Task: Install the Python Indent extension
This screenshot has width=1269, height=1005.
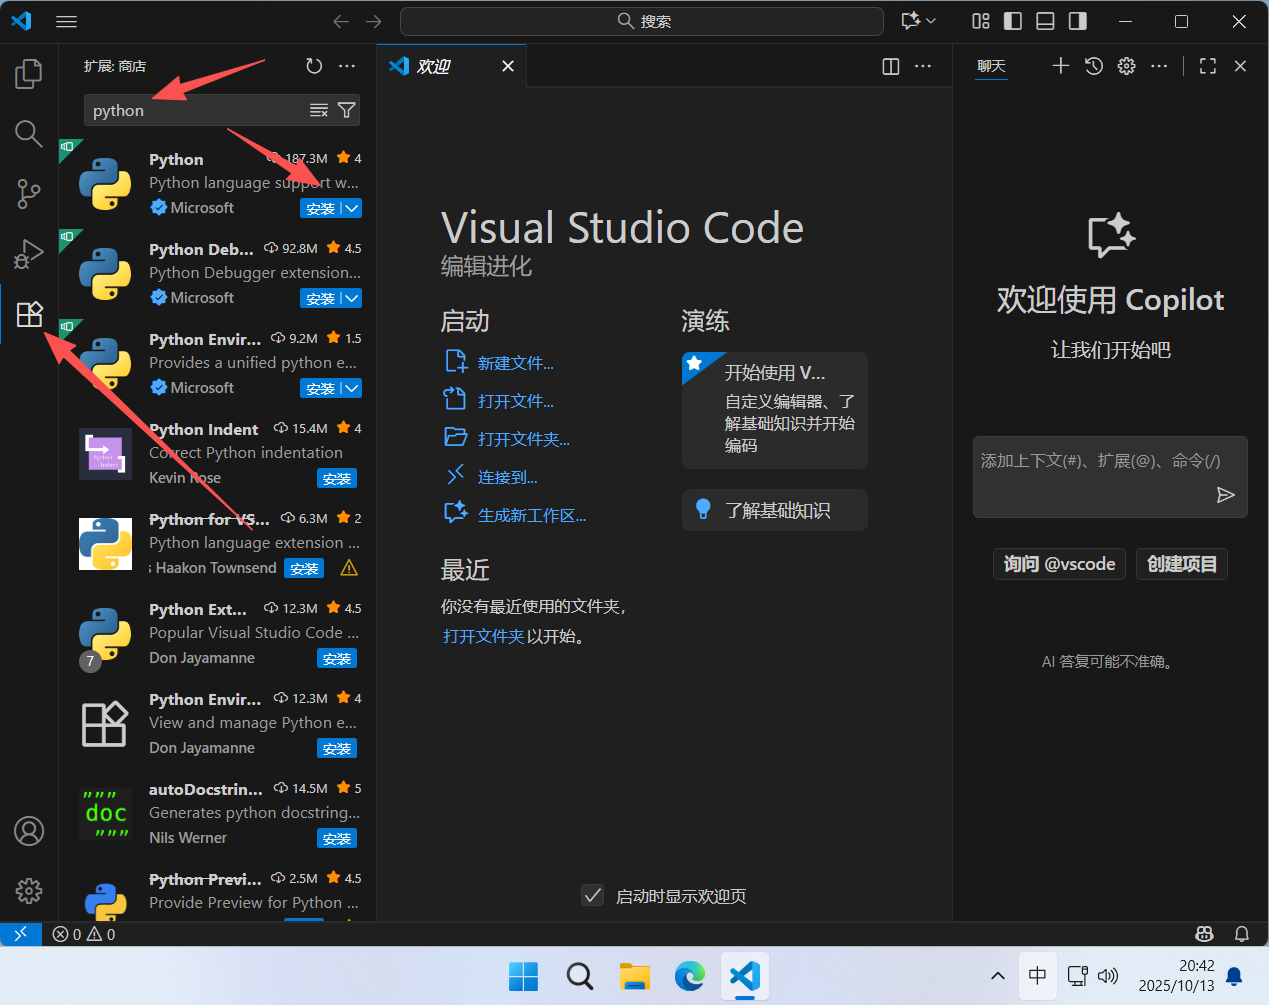Action: coord(337,478)
